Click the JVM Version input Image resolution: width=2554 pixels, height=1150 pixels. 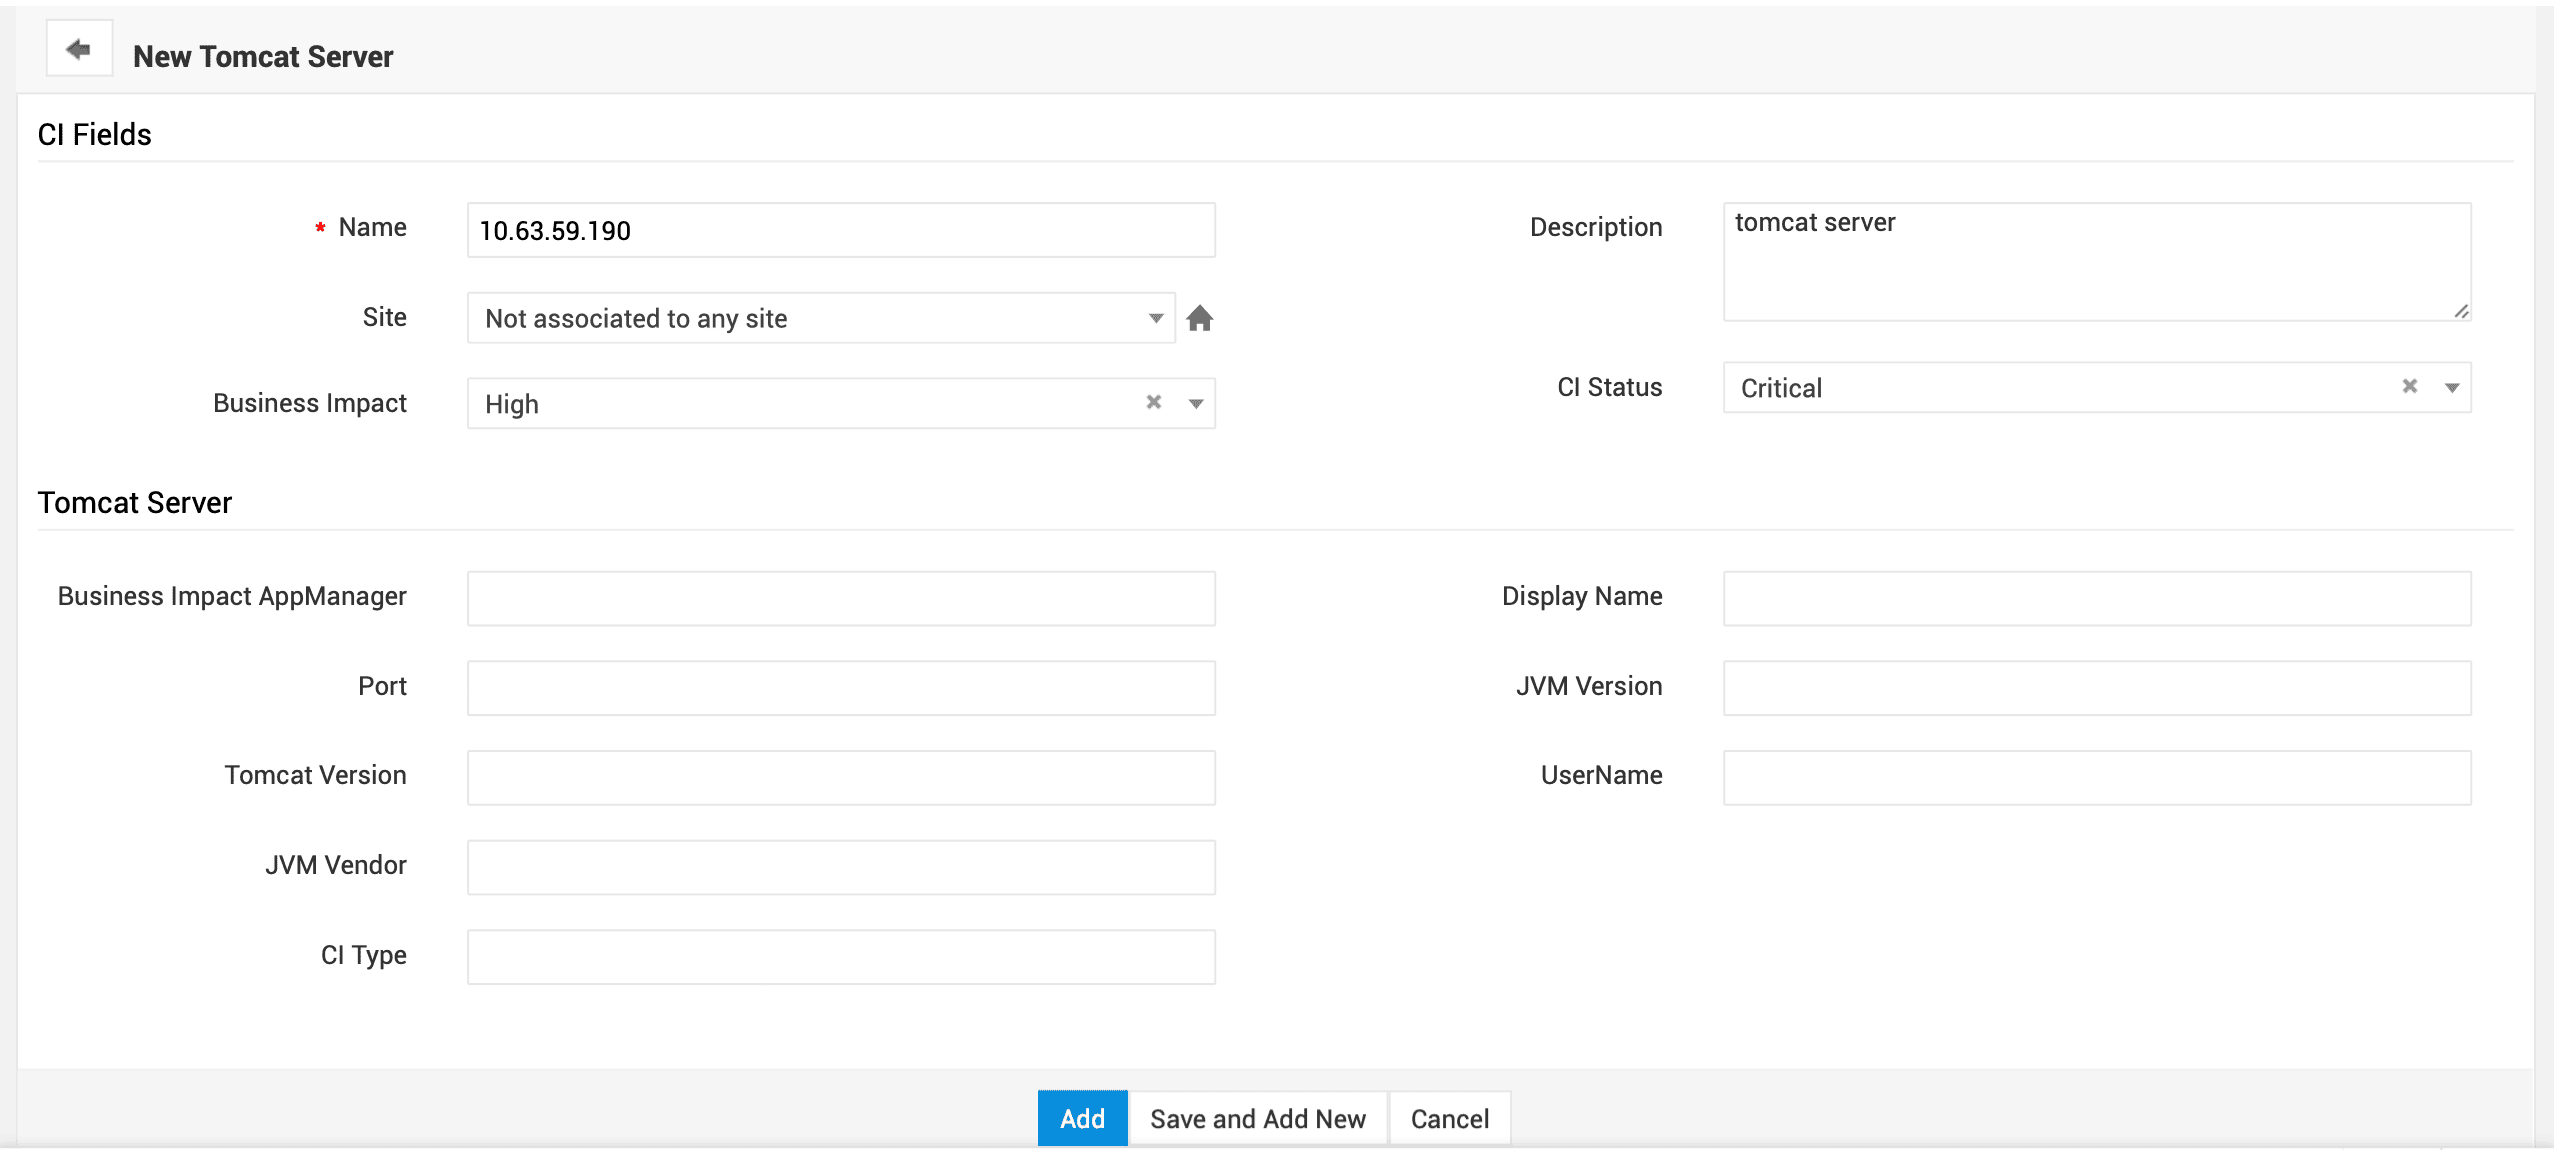click(x=2096, y=688)
